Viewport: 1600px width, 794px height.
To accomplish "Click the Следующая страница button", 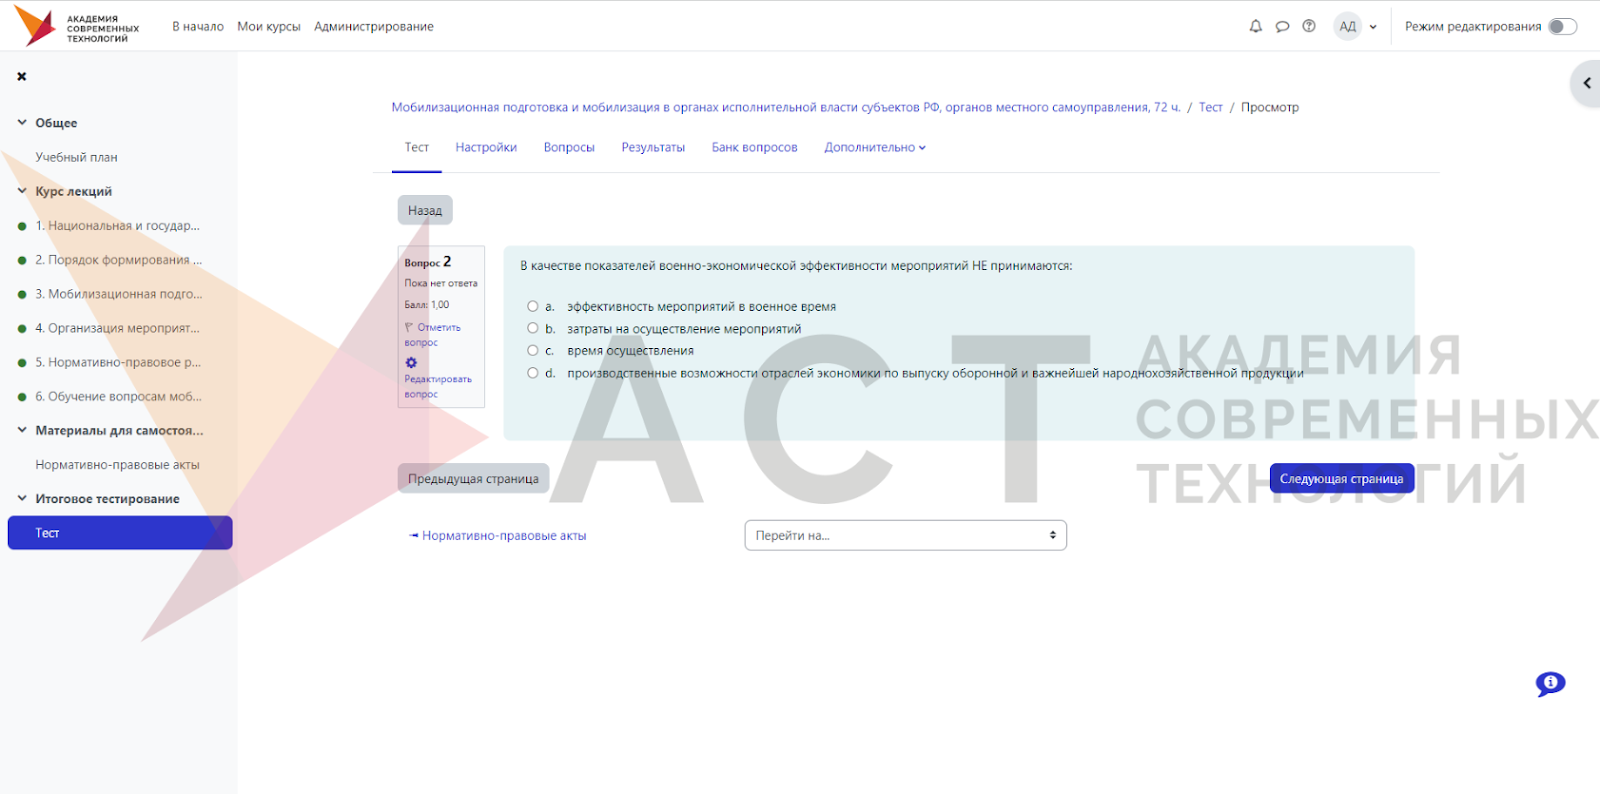I will tap(1342, 478).
